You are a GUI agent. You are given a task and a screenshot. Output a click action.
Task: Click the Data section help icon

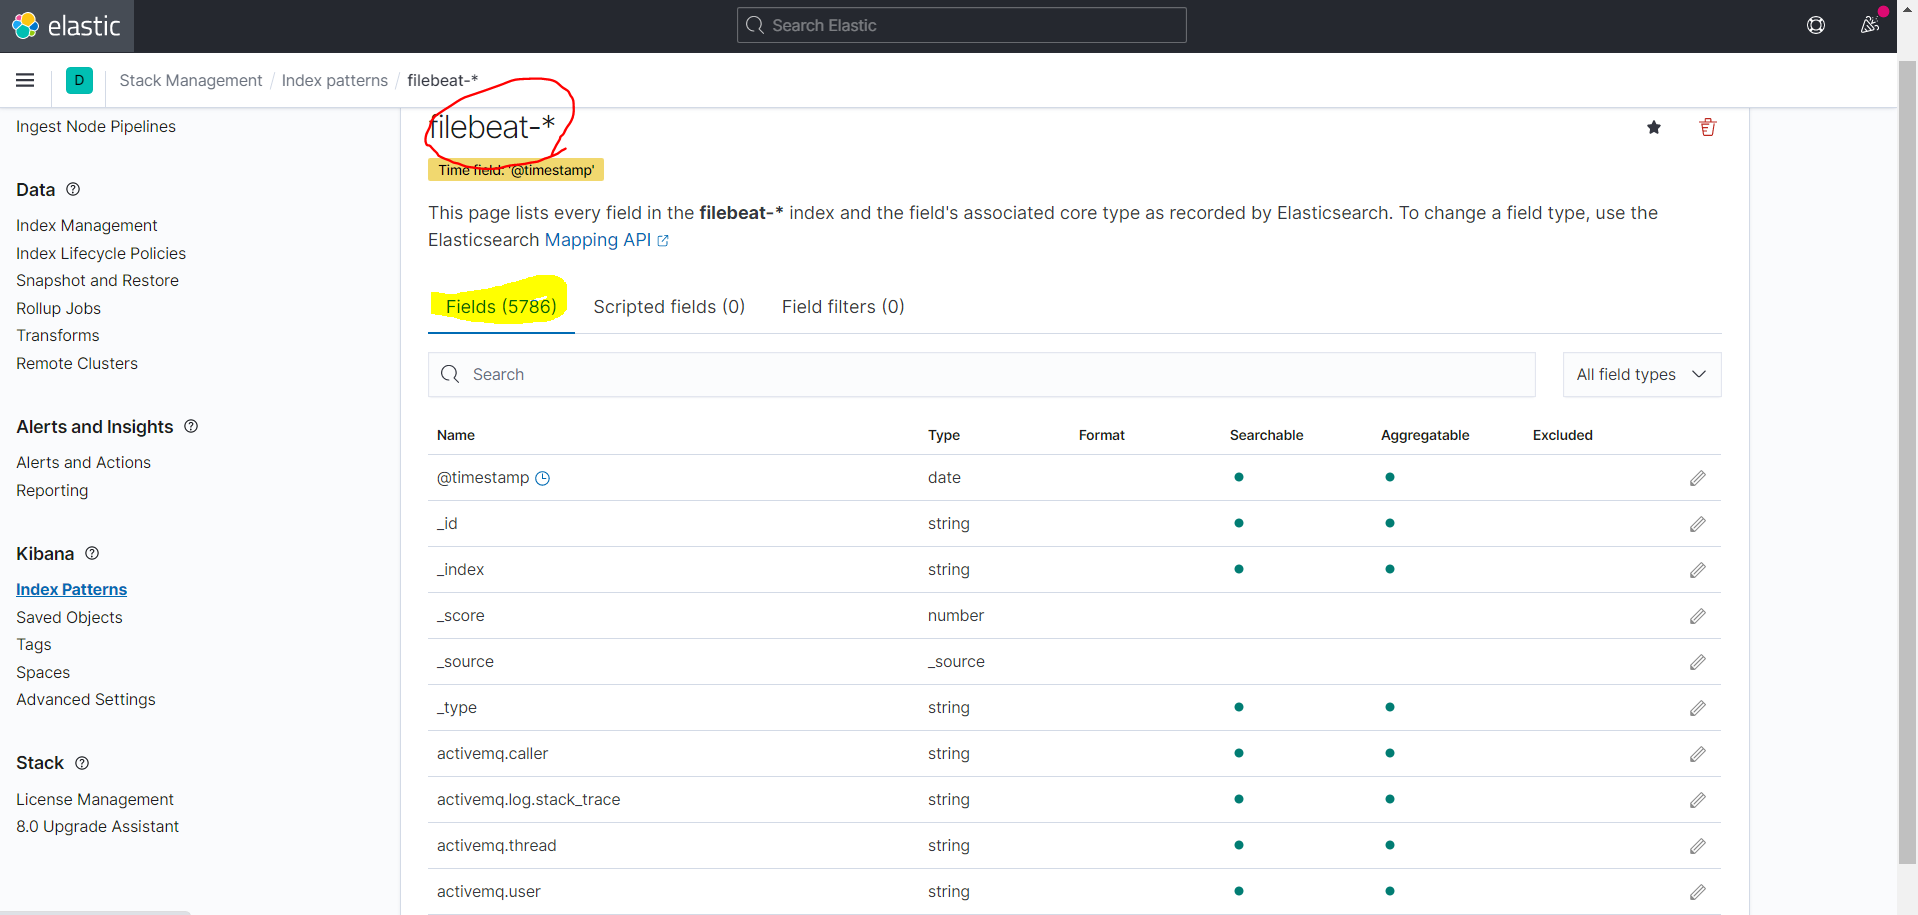pos(73,189)
